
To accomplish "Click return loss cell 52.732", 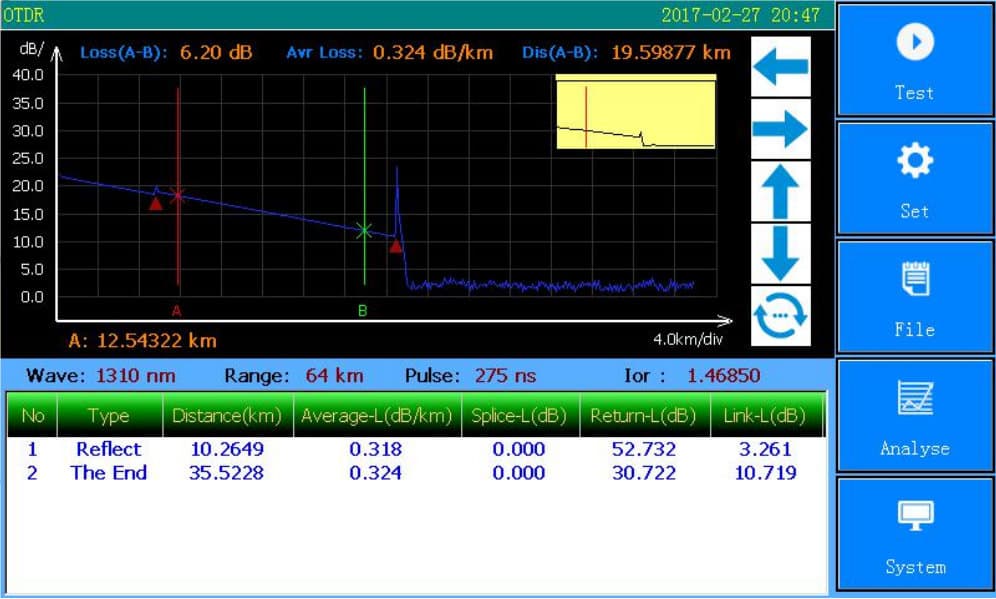I will [x=643, y=449].
